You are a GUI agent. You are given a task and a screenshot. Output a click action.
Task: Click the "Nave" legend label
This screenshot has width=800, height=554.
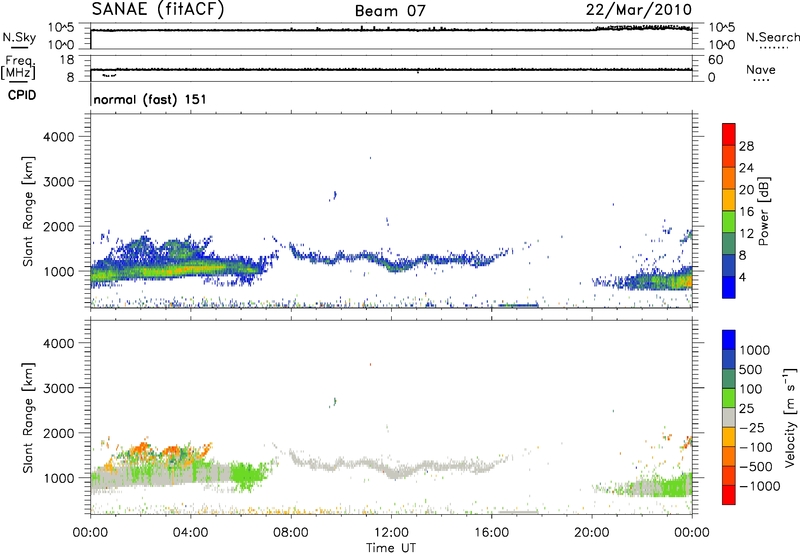click(x=760, y=70)
